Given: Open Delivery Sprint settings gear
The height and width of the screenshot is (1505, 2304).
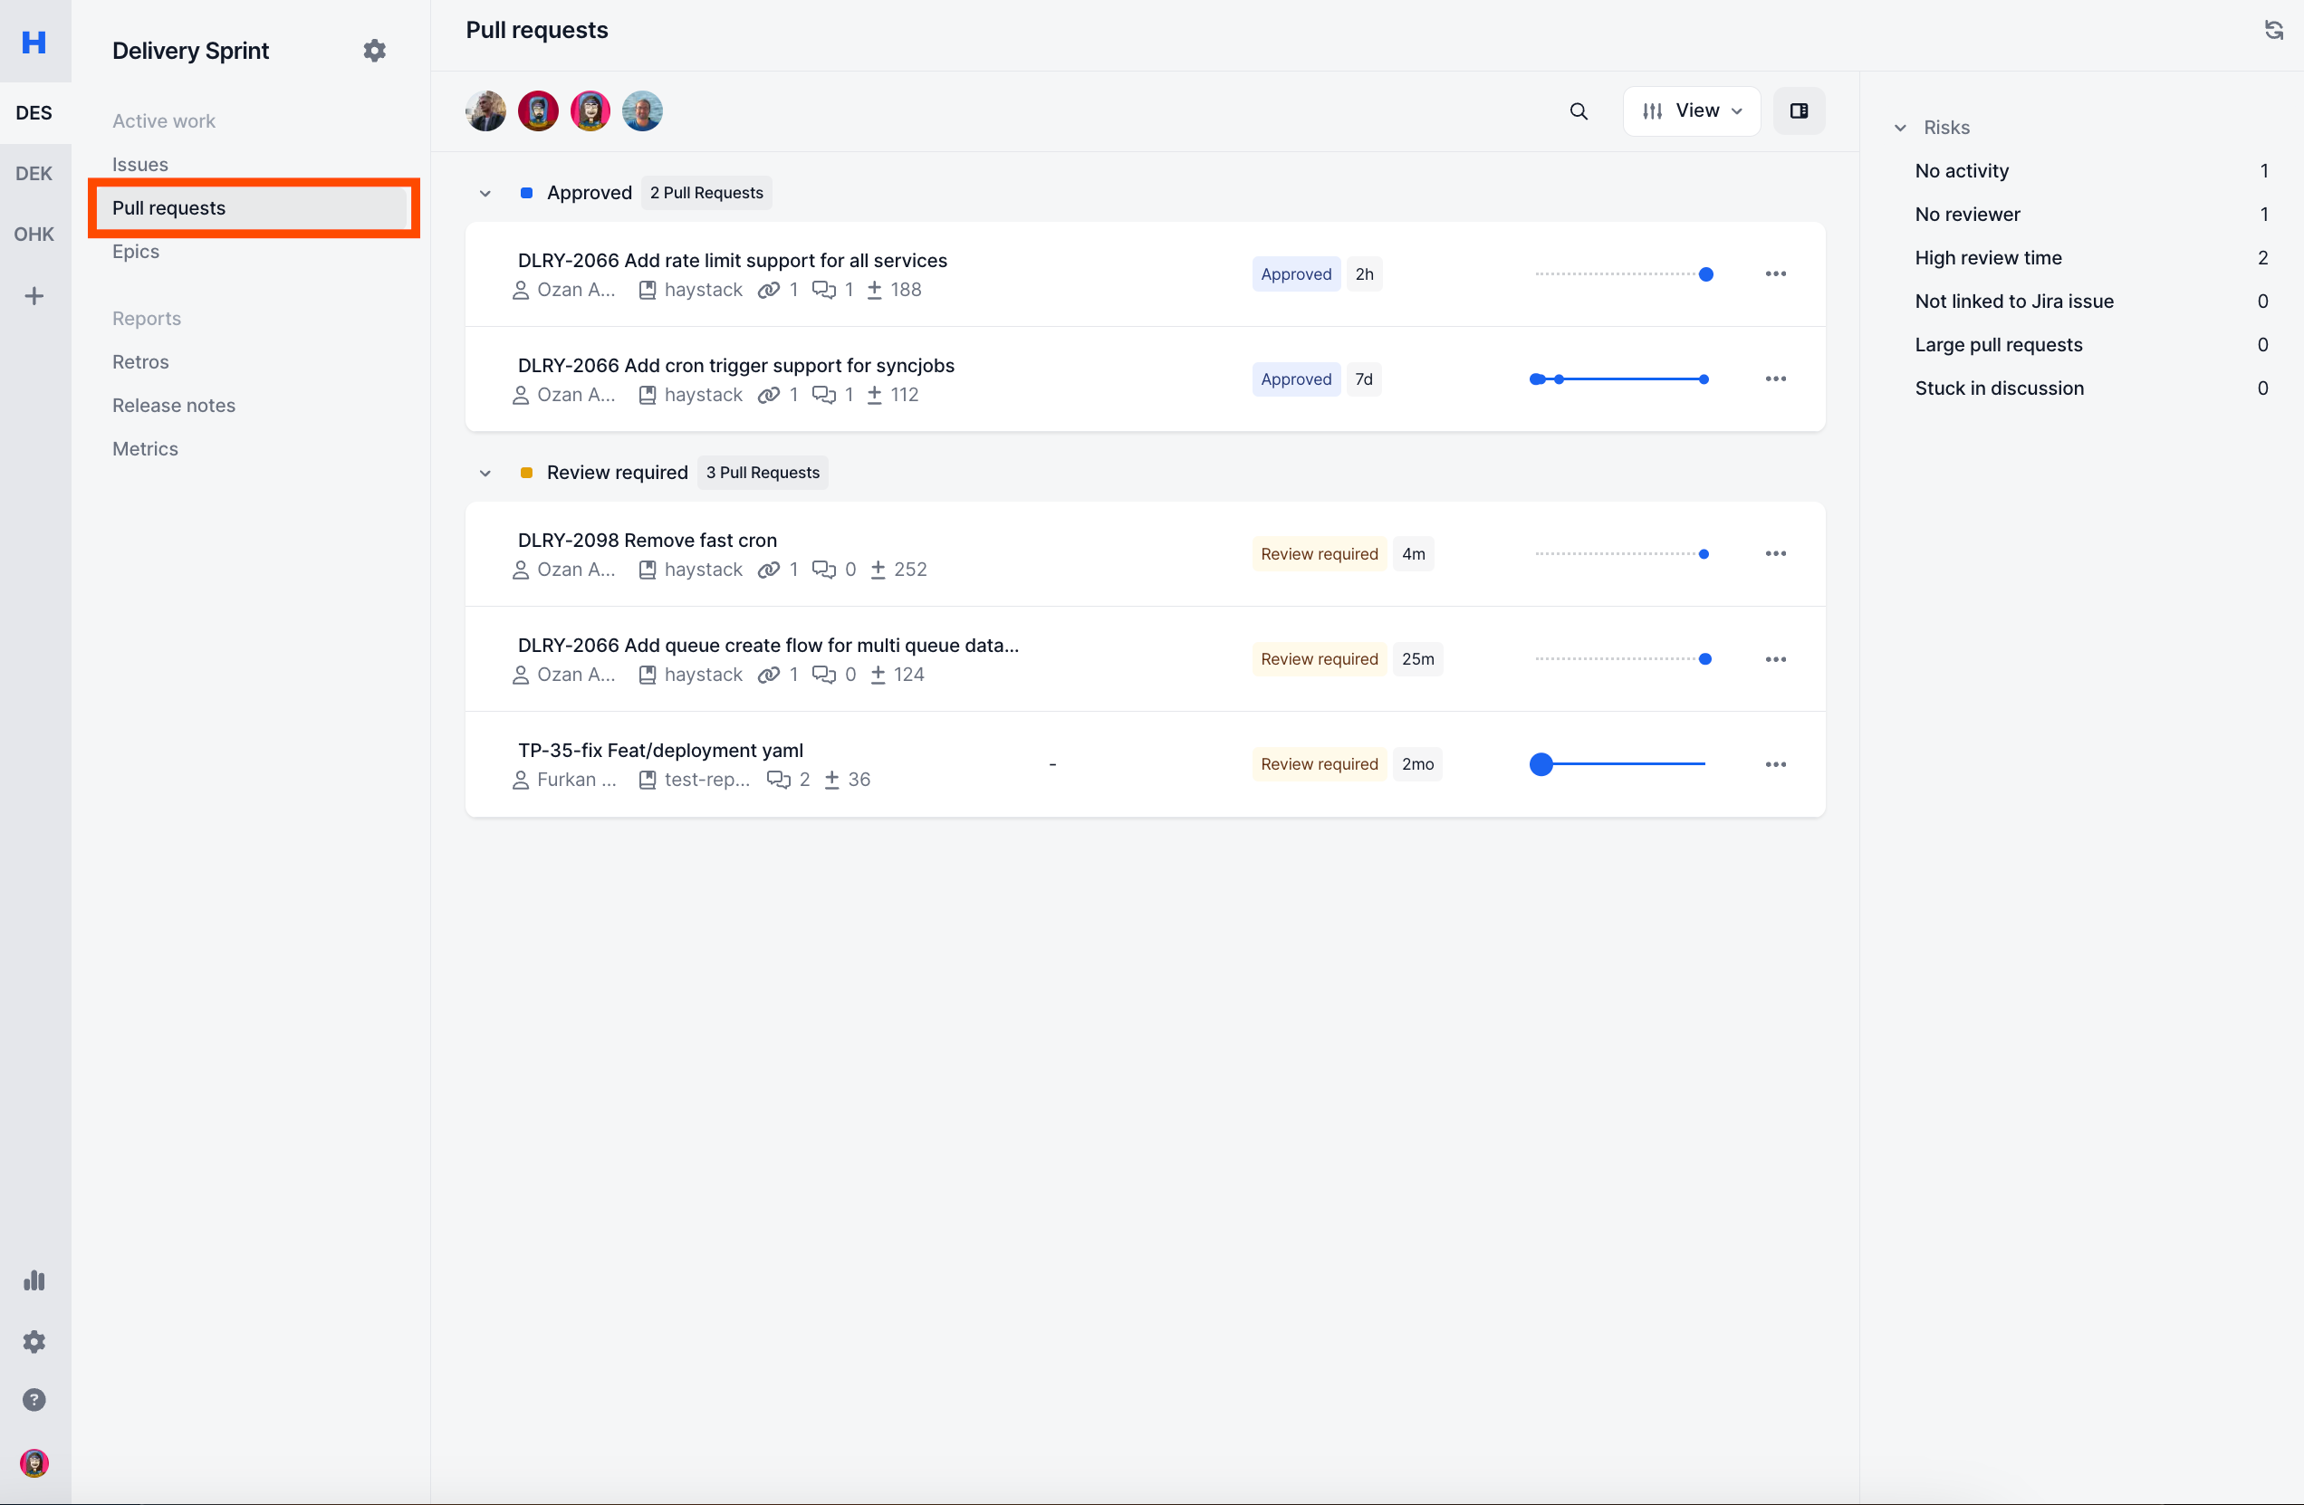Looking at the screenshot, I should tap(374, 51).
